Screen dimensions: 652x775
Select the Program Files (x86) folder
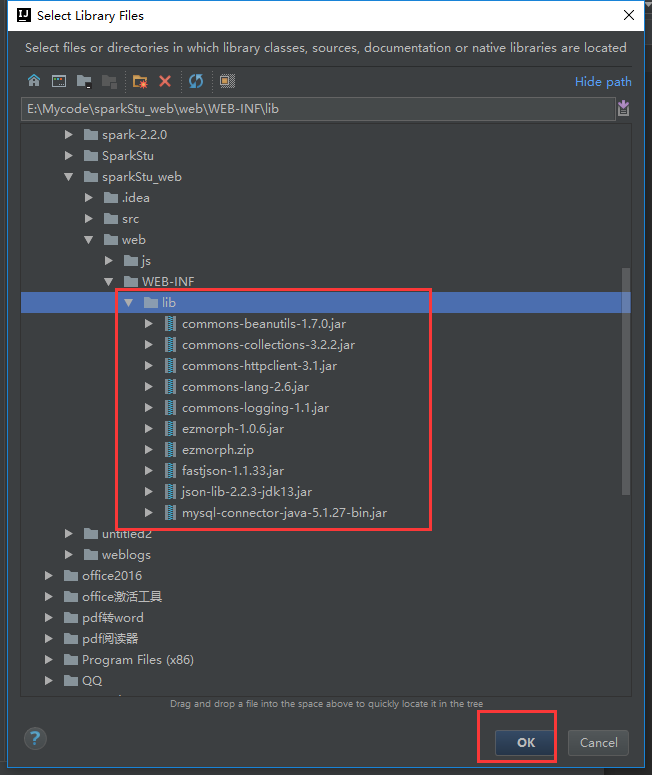[x=138, y=659]
